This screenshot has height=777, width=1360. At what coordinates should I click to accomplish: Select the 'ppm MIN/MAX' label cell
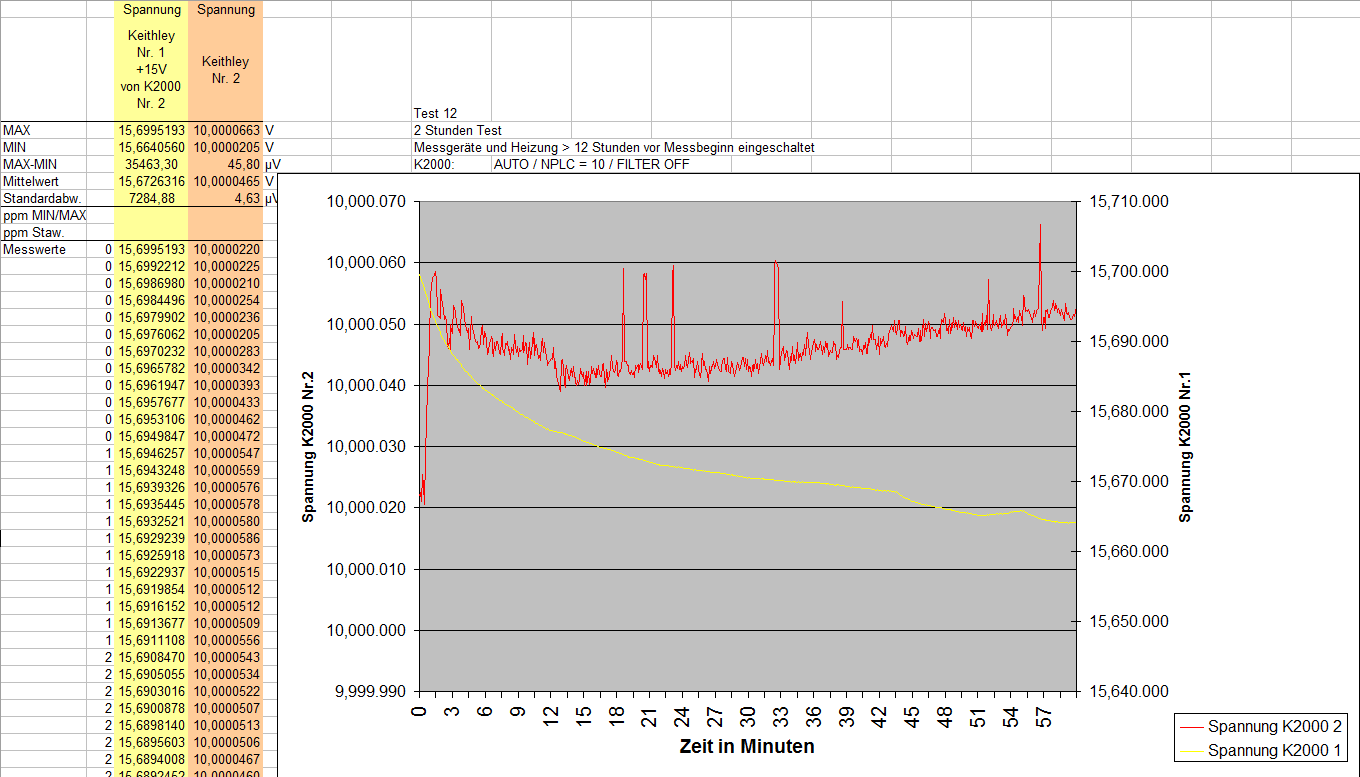click(x=43, y=215)
